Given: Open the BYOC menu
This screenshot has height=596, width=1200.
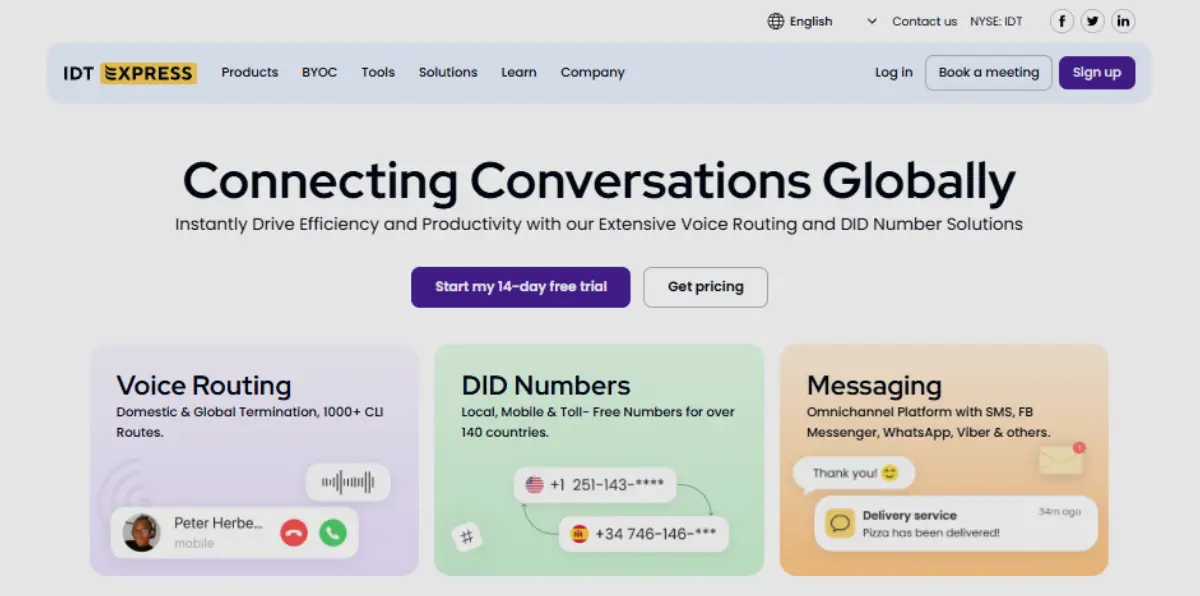Looking at the screenshot, I should (320, 72).
